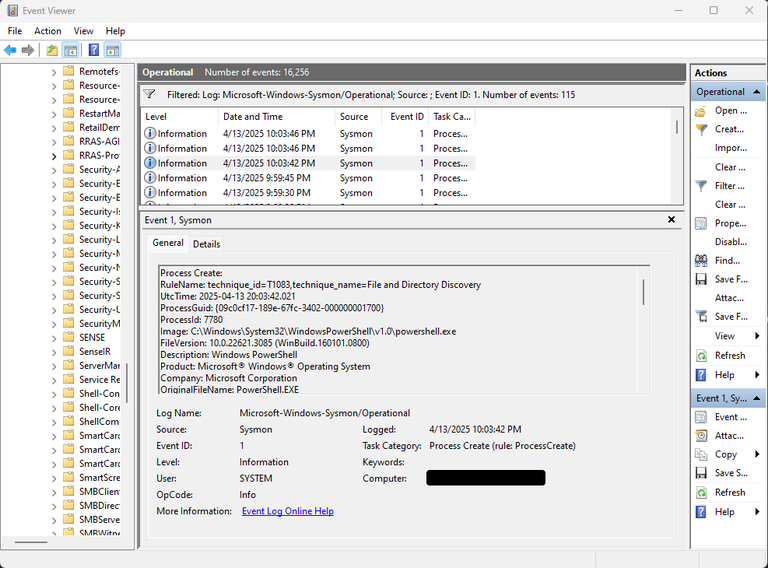Select the 9:59:30 PM Sysmon event row
Image resolution: width=768 pixels, height=568 pixels.
[x=309, y=193]
